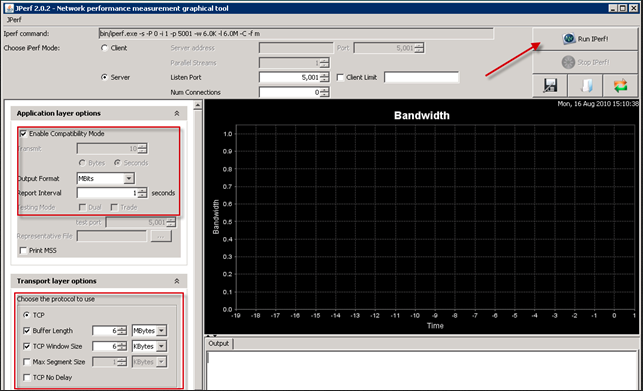Adjust the Buffer Length spinner arrows
This screenshot has height=391, width=643.
click(122, 331)
